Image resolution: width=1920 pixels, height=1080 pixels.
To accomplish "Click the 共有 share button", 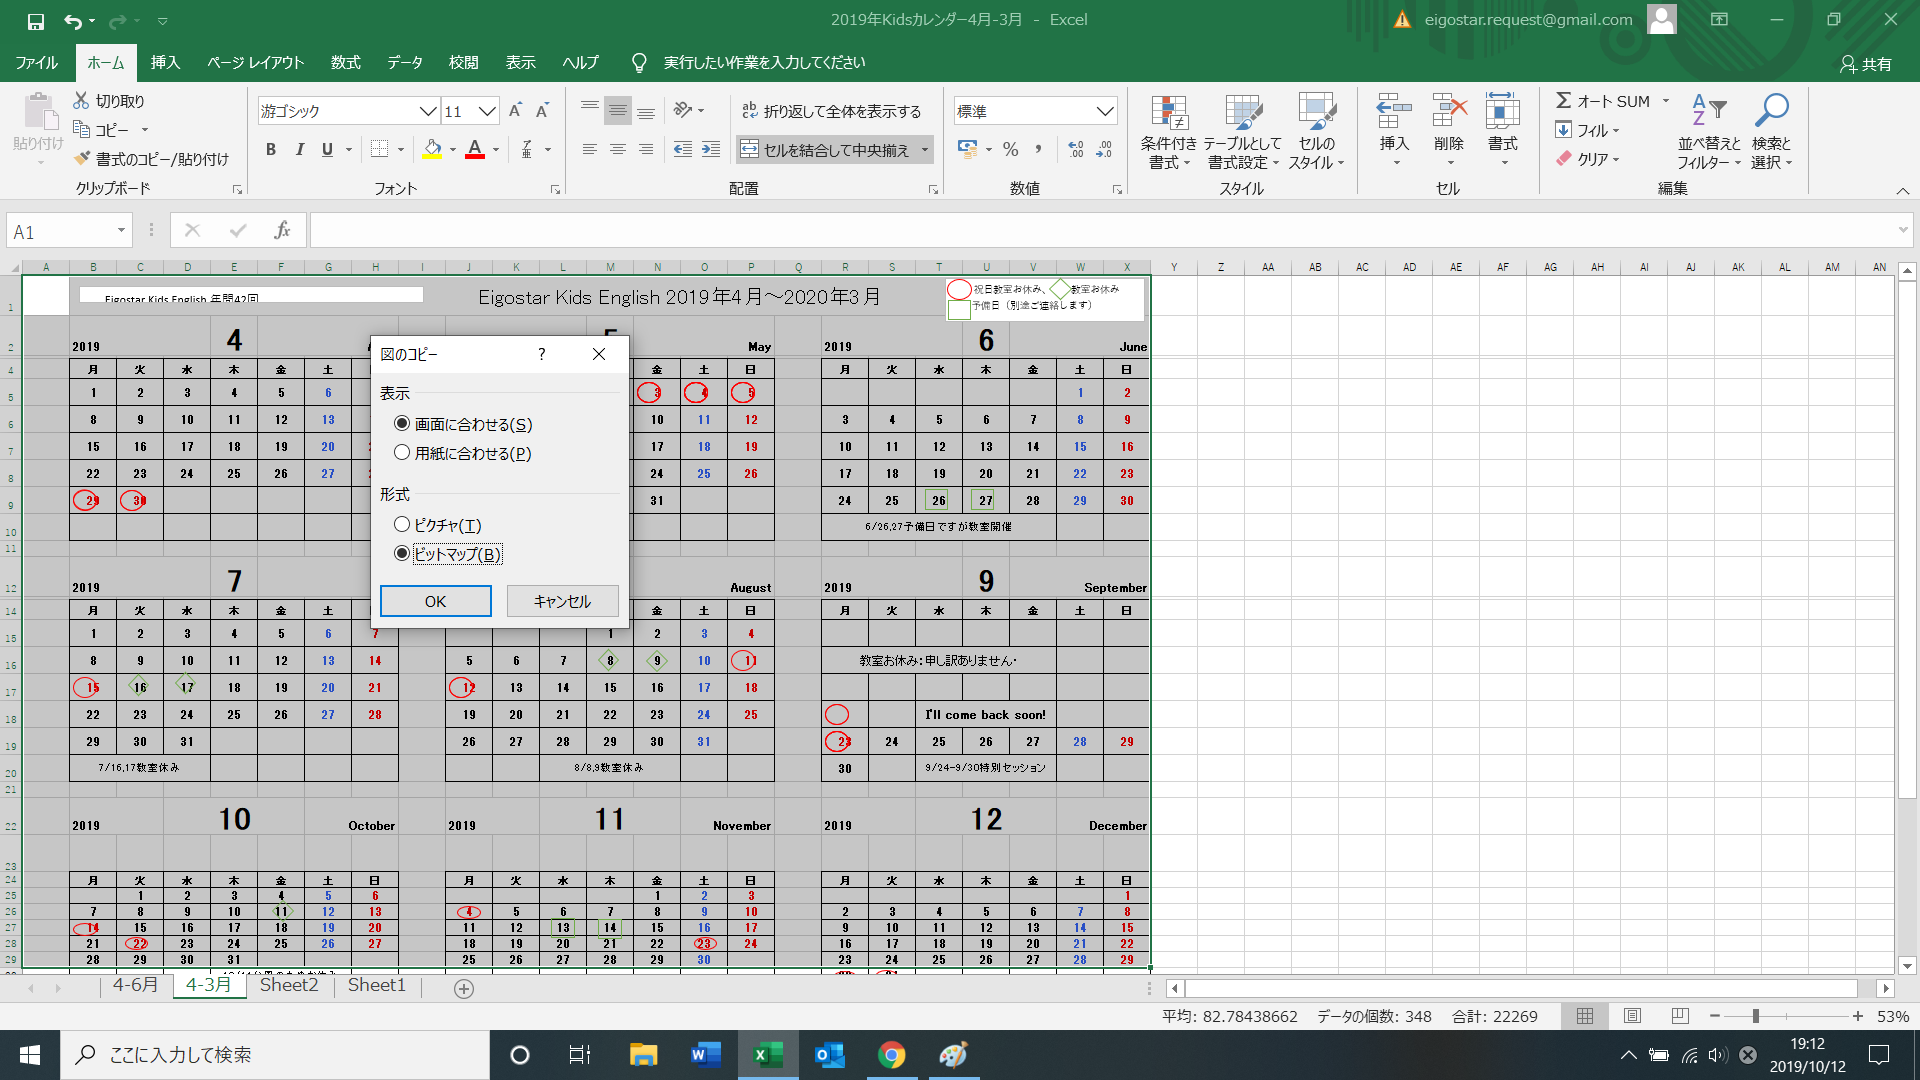I will pos(1867,64).
